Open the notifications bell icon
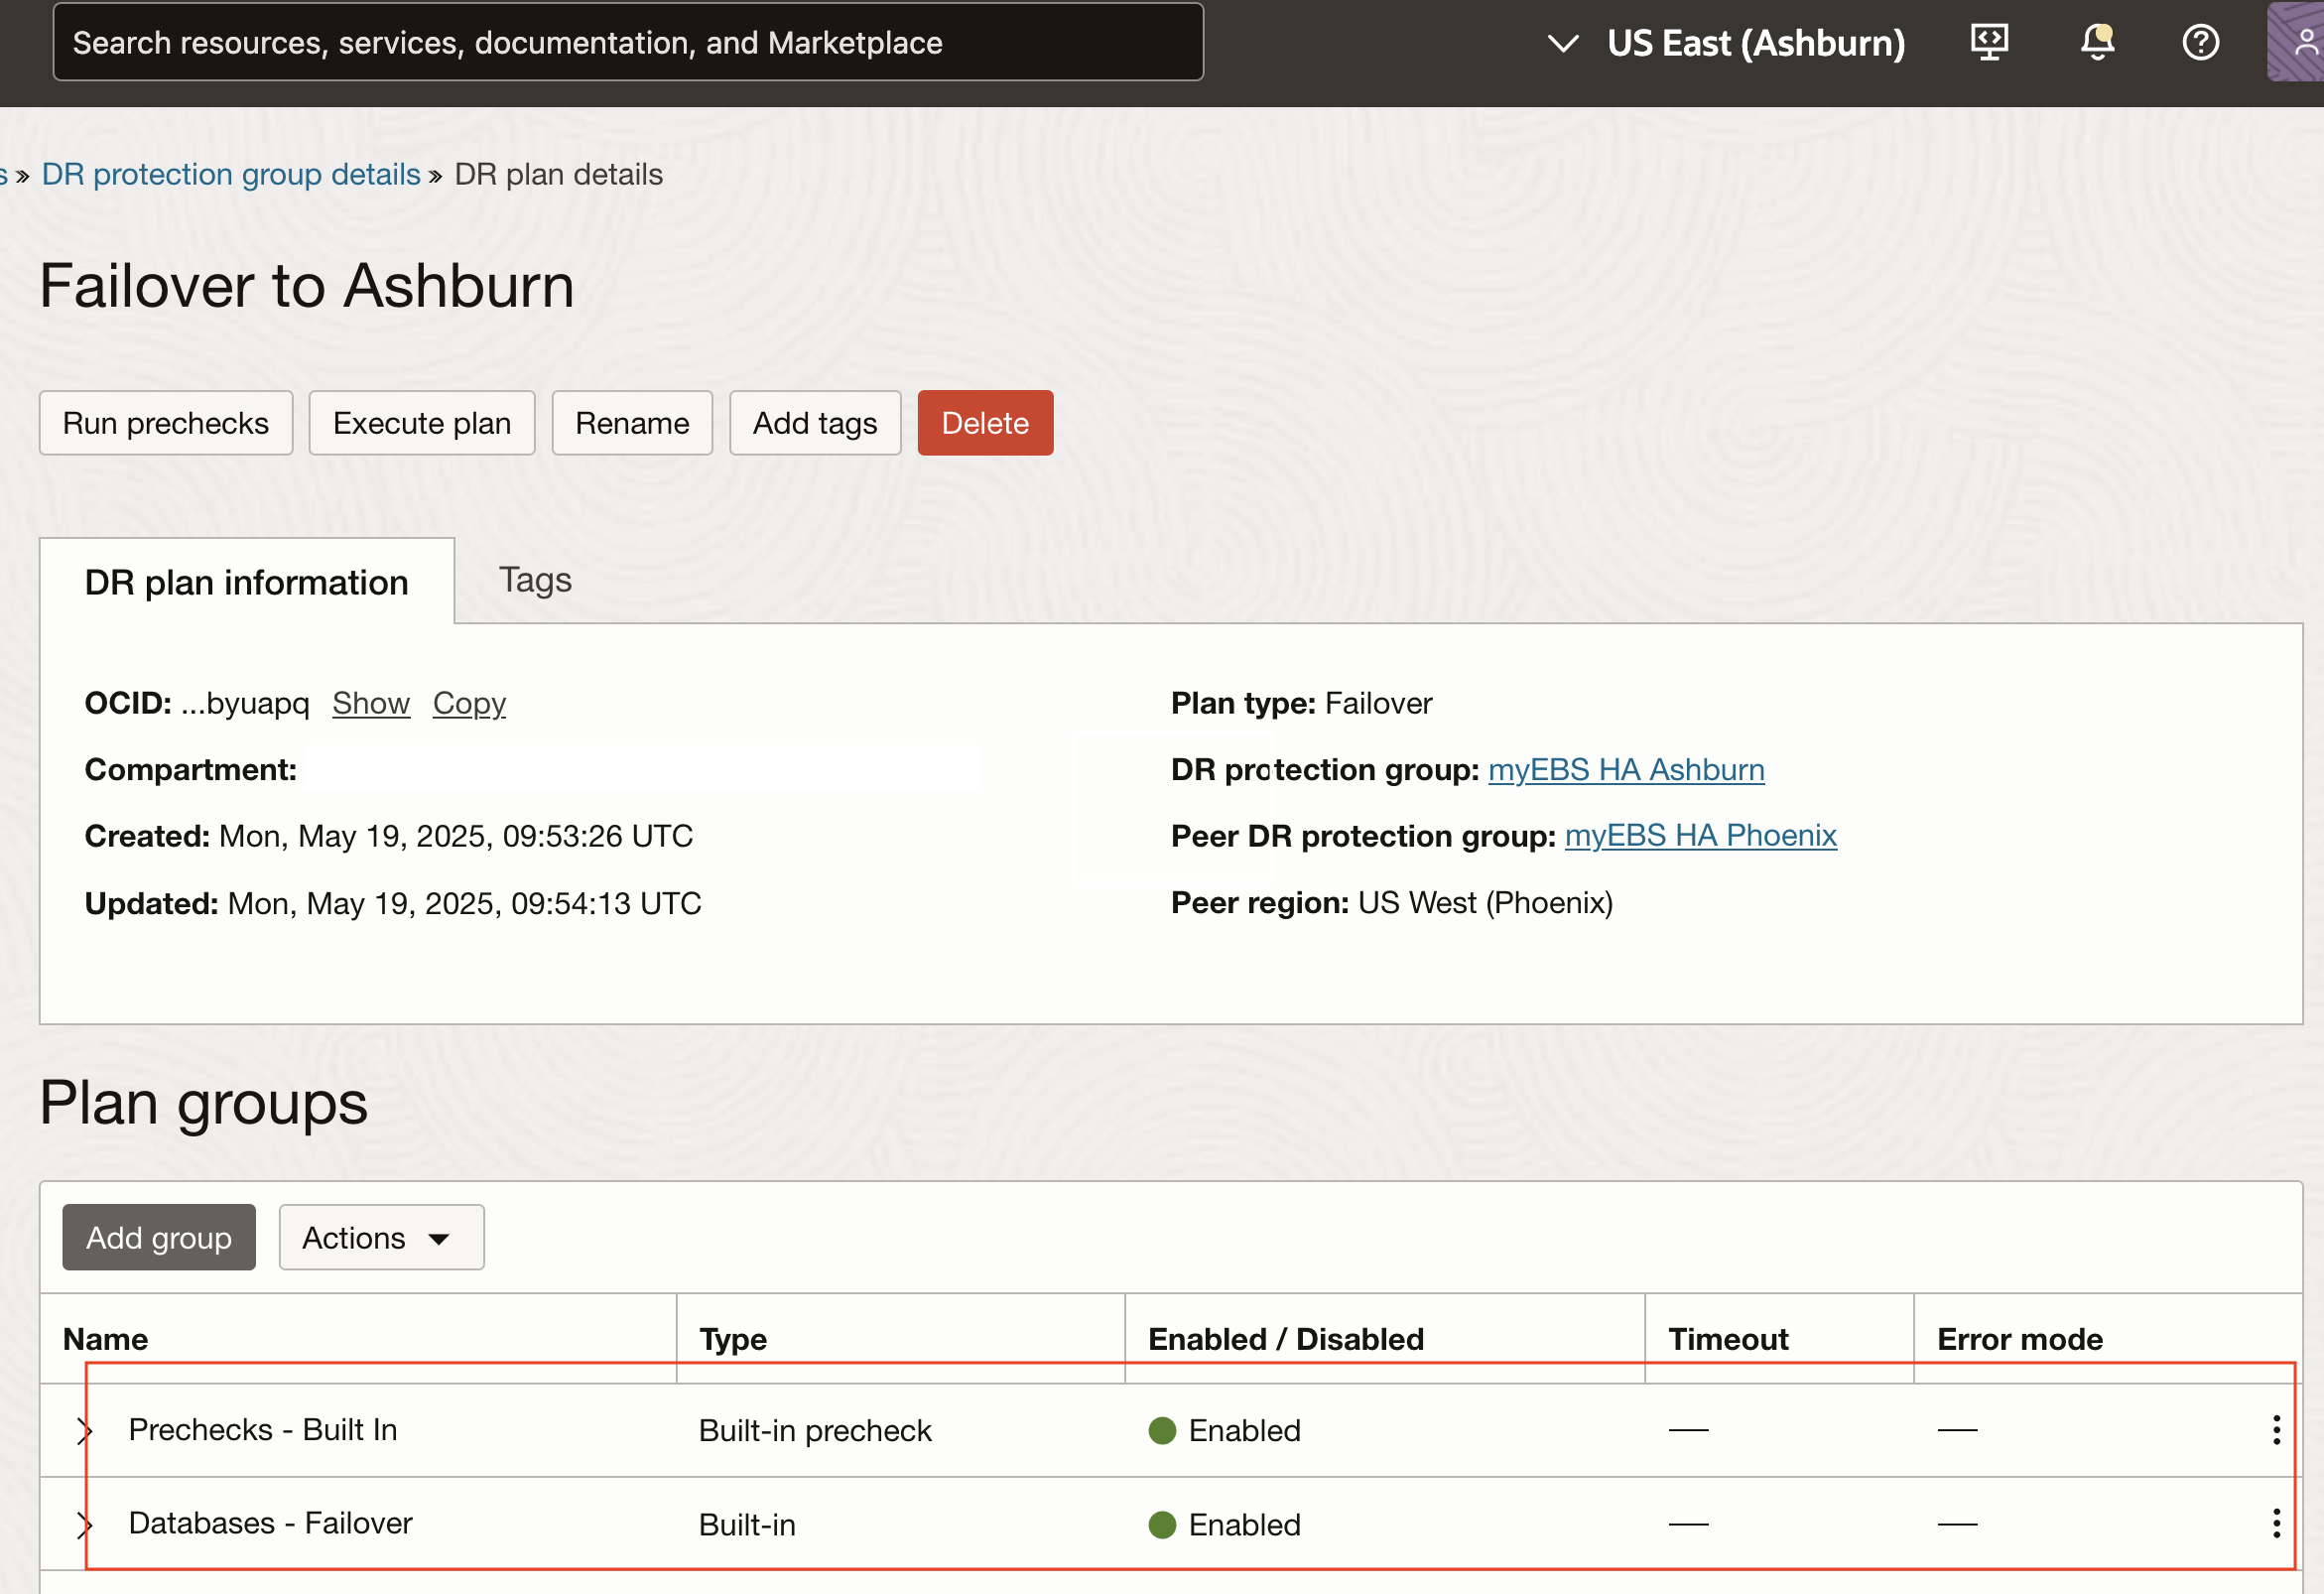Viewport: 2324px width, 1594px height. [x=2097, y=42]
